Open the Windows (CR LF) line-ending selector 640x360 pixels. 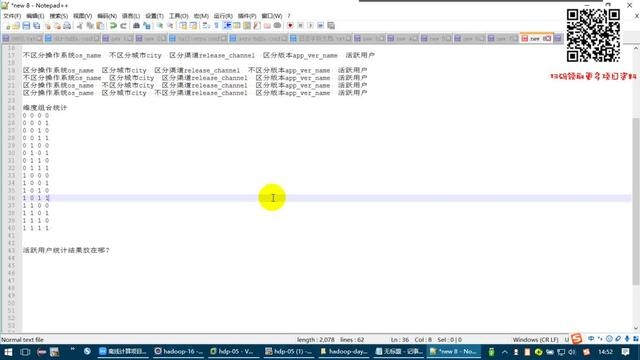click(535, 340)
